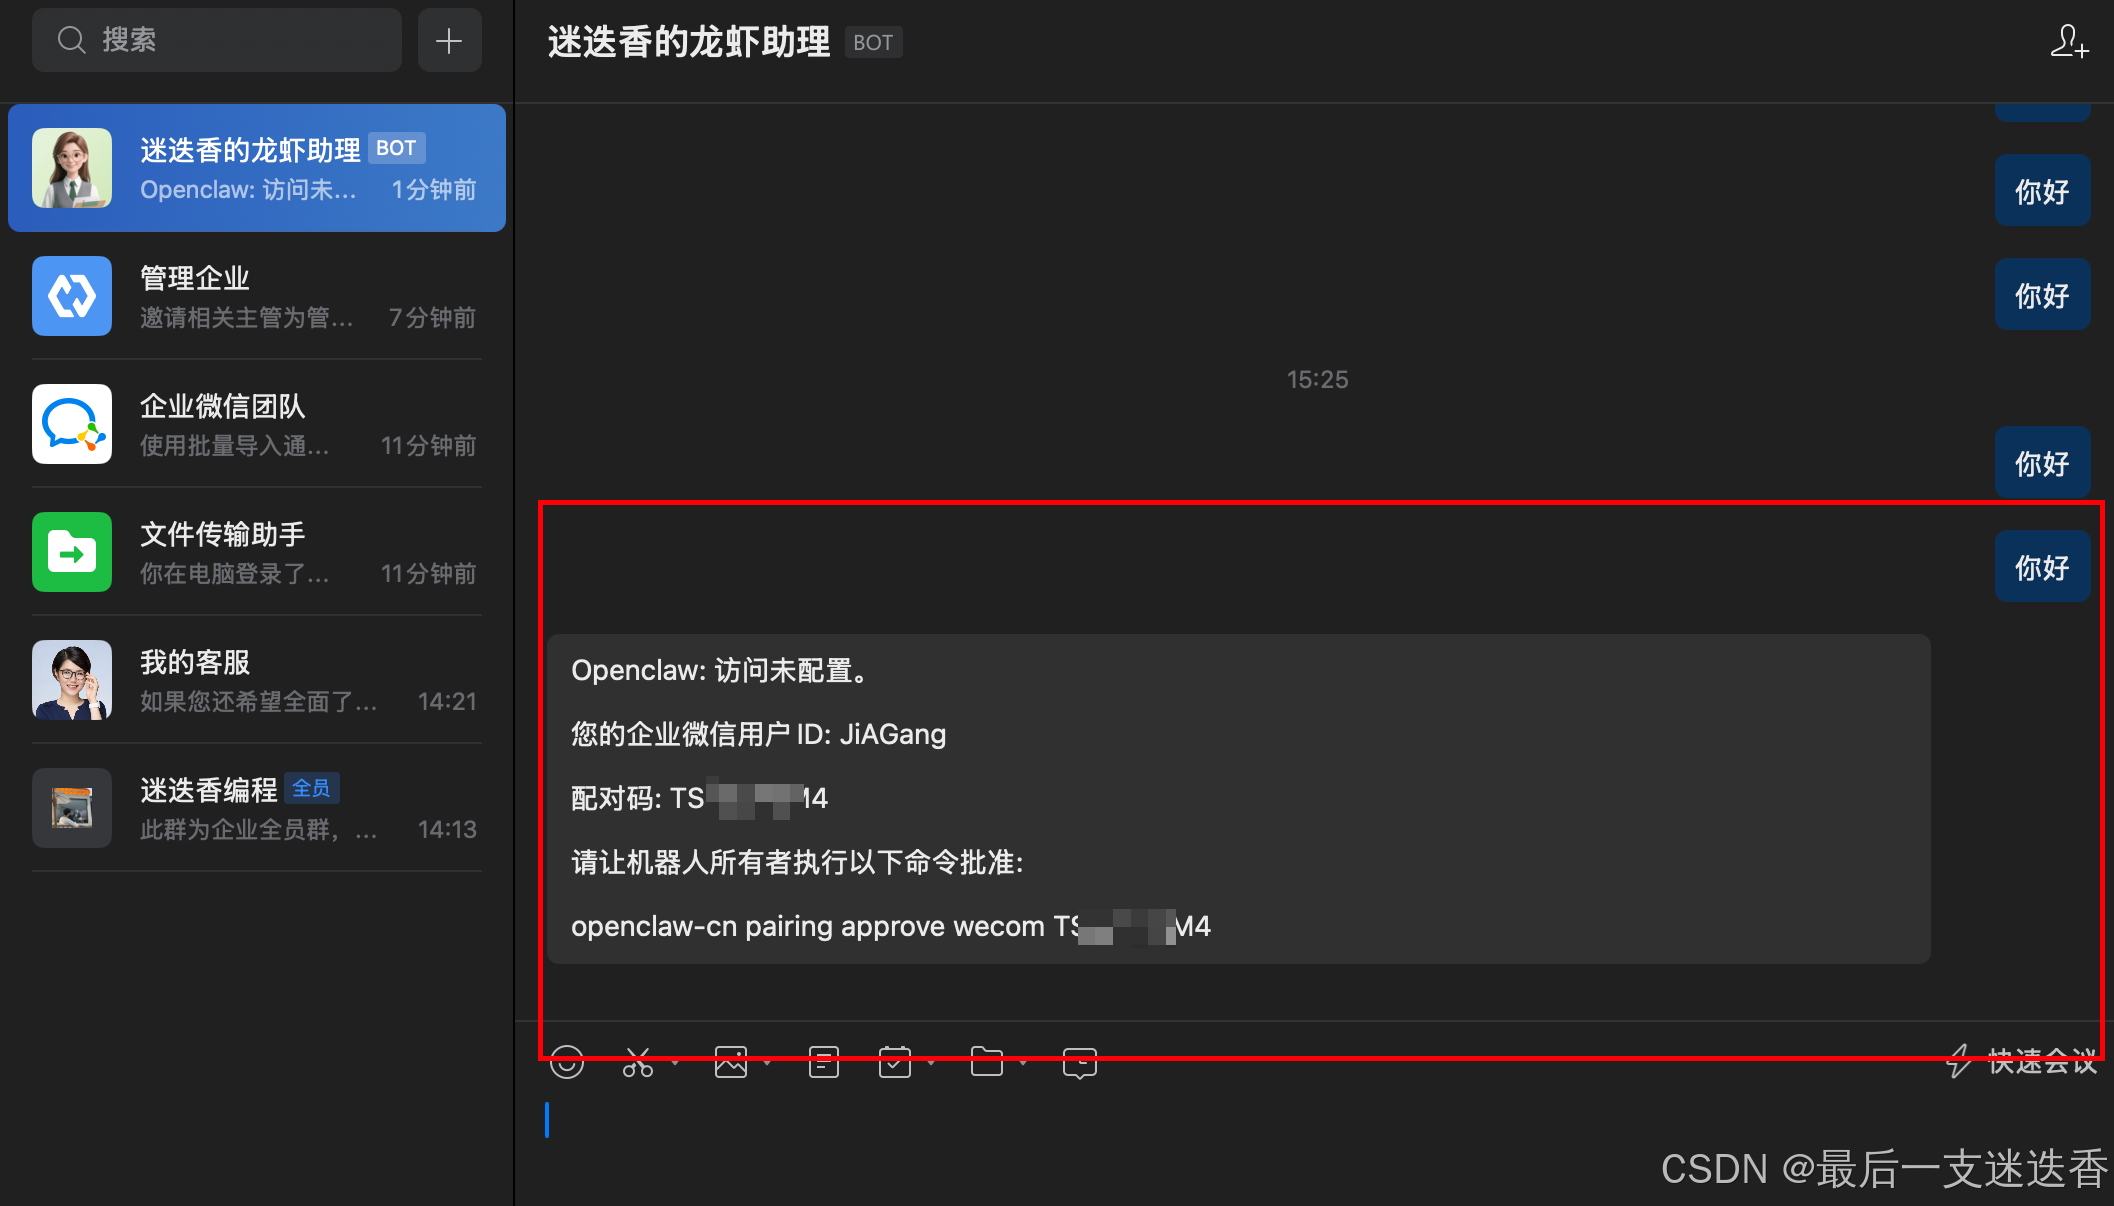Expand the screenshot tool dropdown arrow
Screen dimensions: 2114x1206
[675, 1062]
